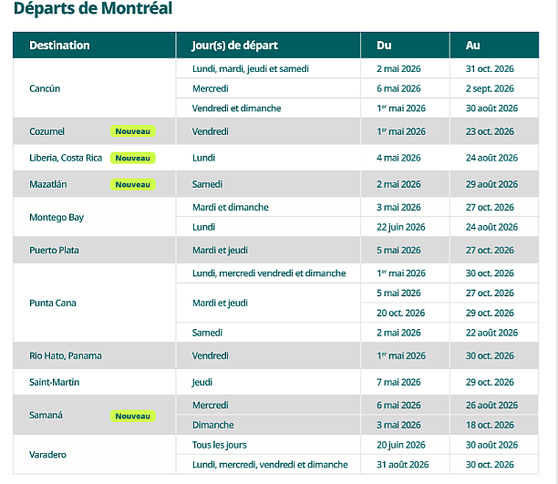Click 'Mardi et jeudi' in the Punta Cana rows
Viewport: 558px width, 484px height.
click(x=220, y=303)
